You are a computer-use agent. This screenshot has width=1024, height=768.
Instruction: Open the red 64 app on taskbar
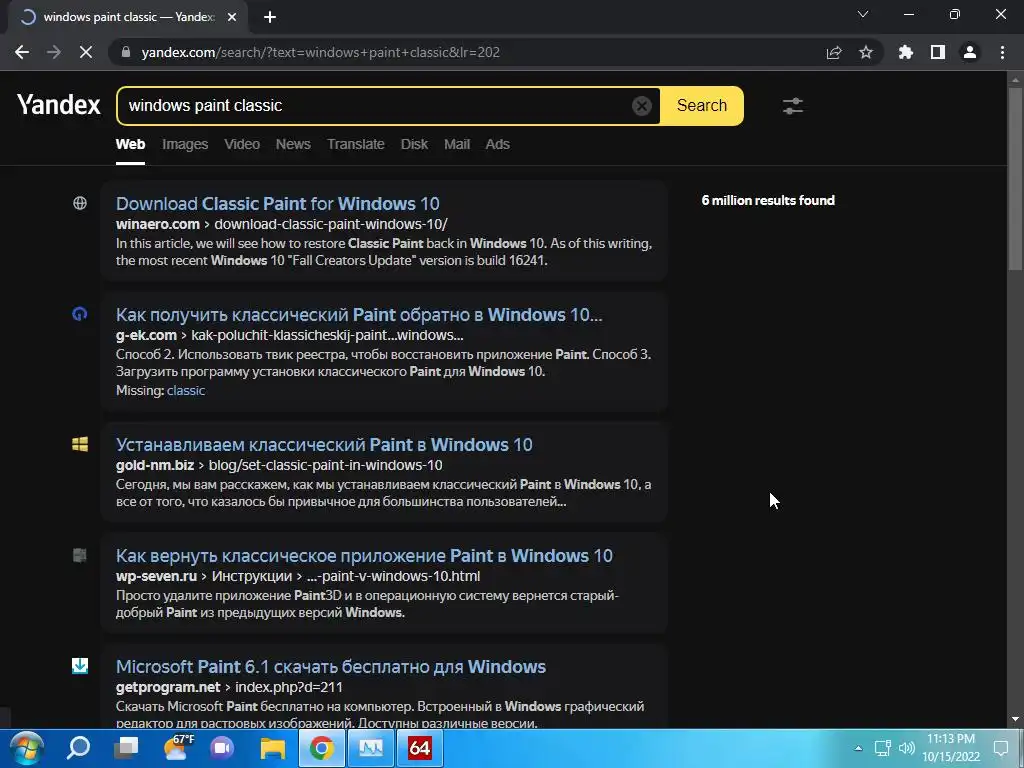pyautogui.click(x=419, y=748)
